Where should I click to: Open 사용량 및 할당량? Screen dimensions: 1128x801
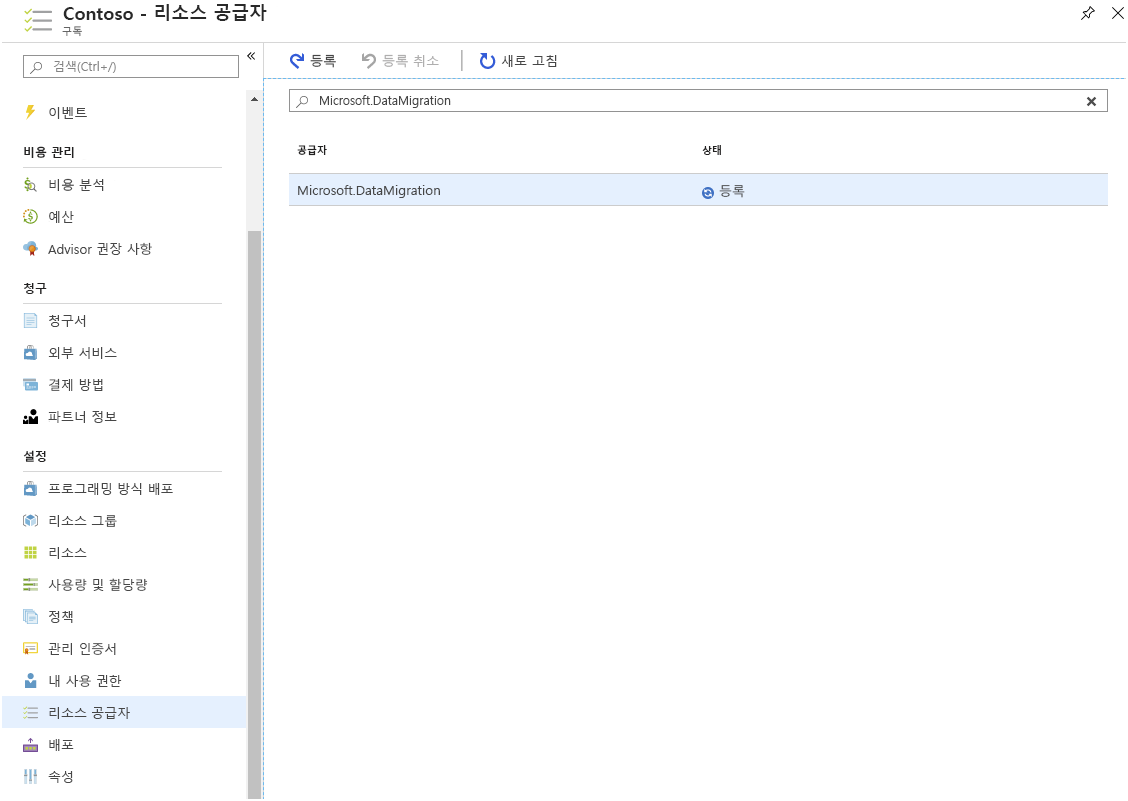98,584
